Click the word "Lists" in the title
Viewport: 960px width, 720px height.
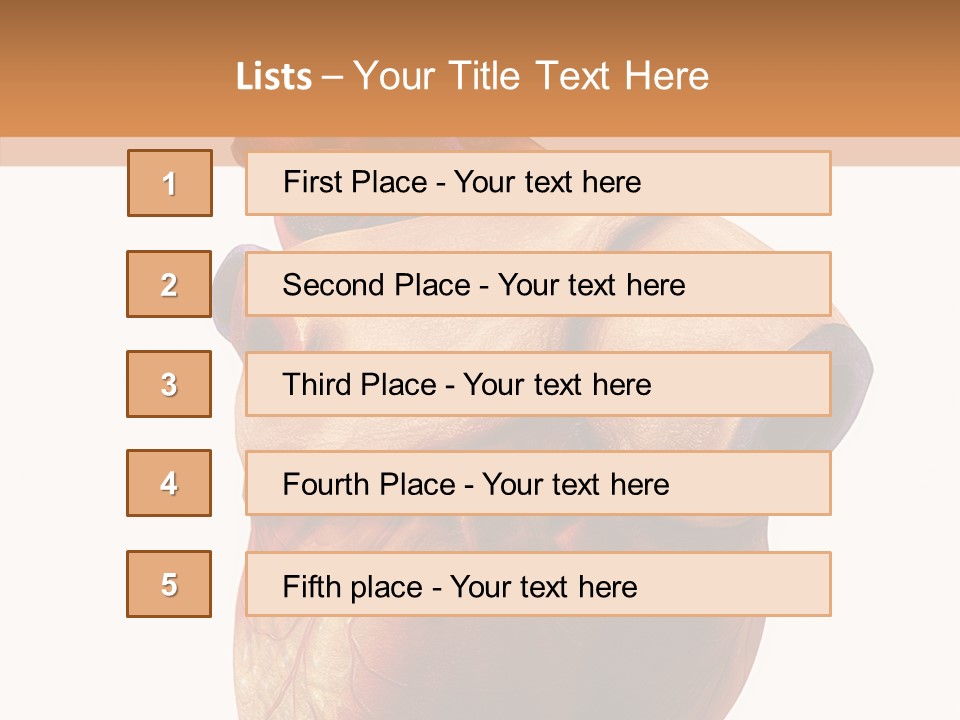pyautogui.click(x=274, y=77)
